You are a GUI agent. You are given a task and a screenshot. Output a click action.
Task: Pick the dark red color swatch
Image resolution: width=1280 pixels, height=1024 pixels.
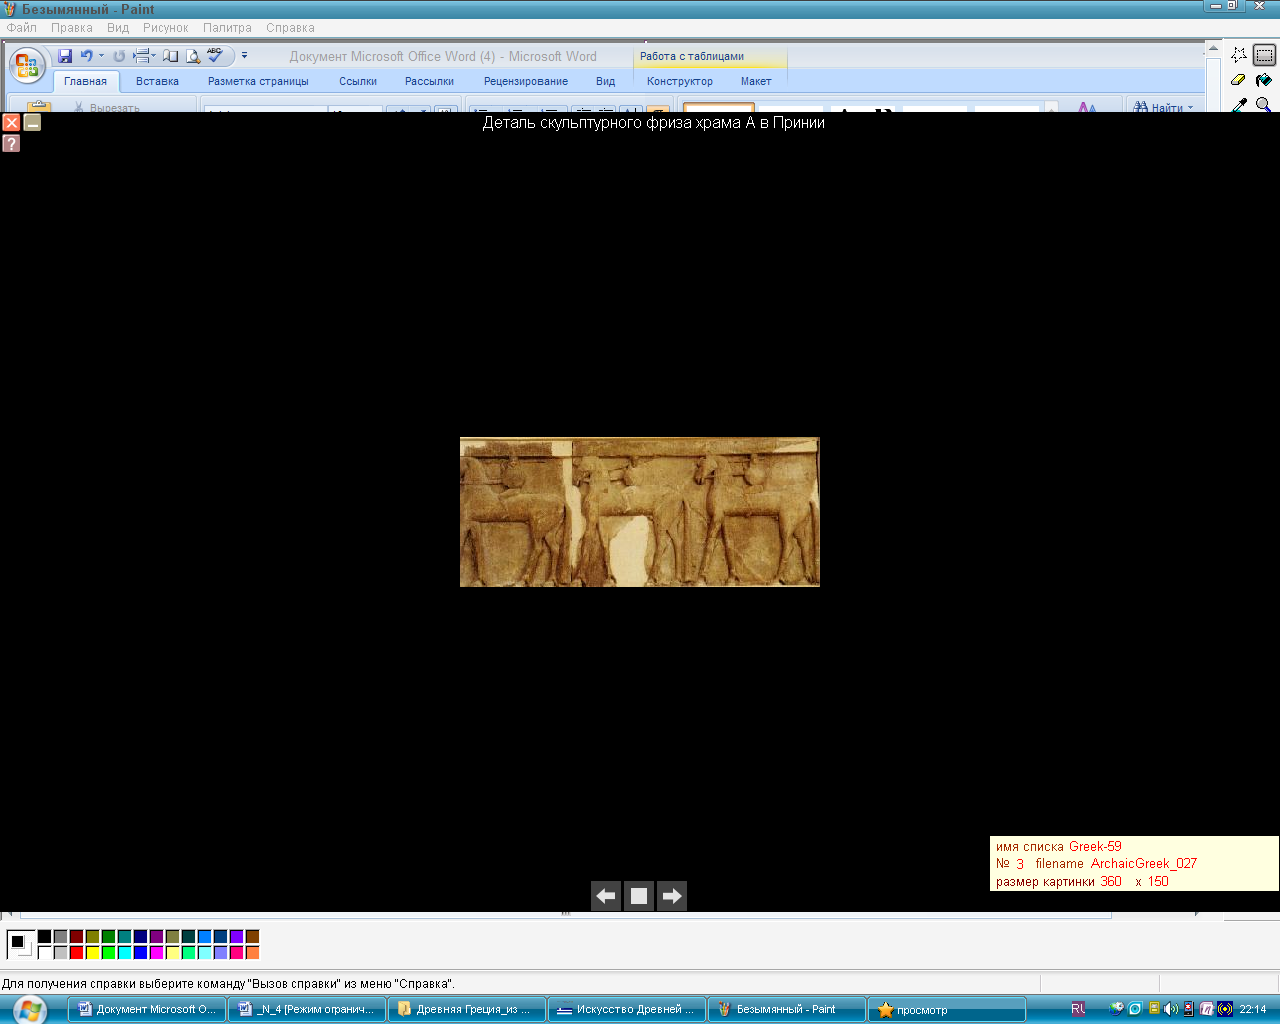(x=76, y=937)
